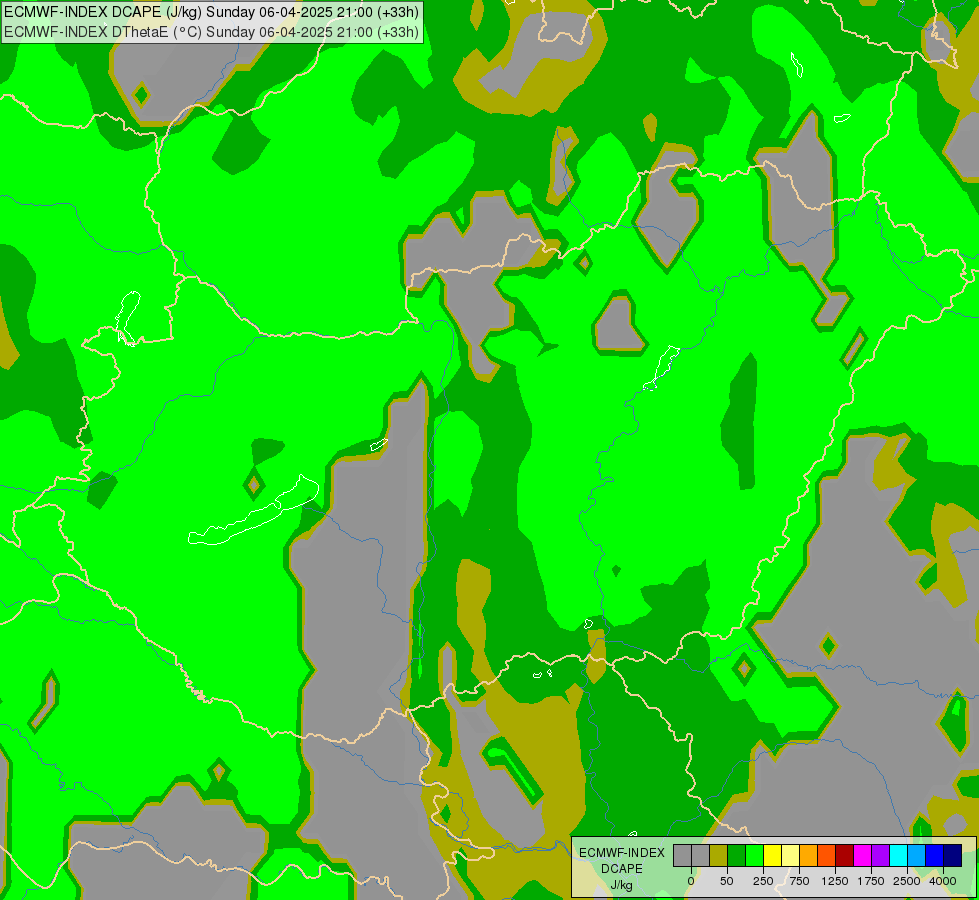Click the legend value 750

tap(799, 881)
